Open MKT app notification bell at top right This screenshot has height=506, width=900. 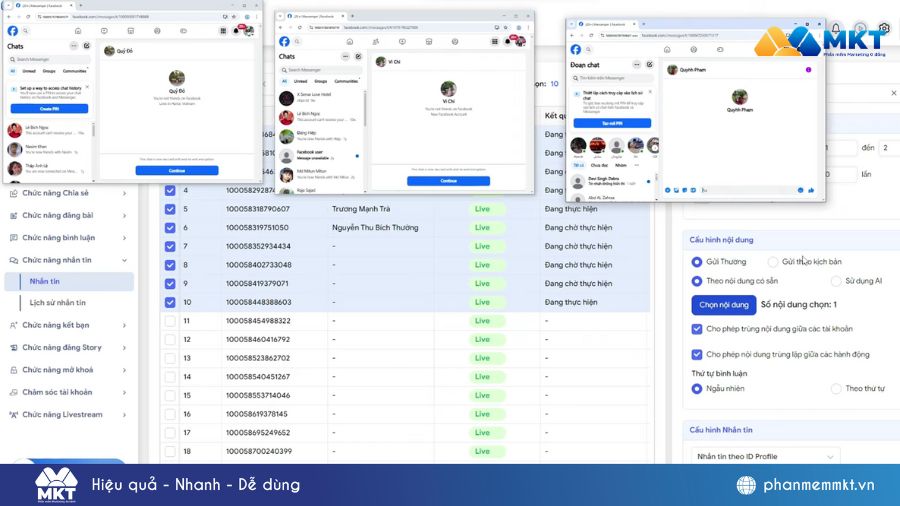click(836, 28)
